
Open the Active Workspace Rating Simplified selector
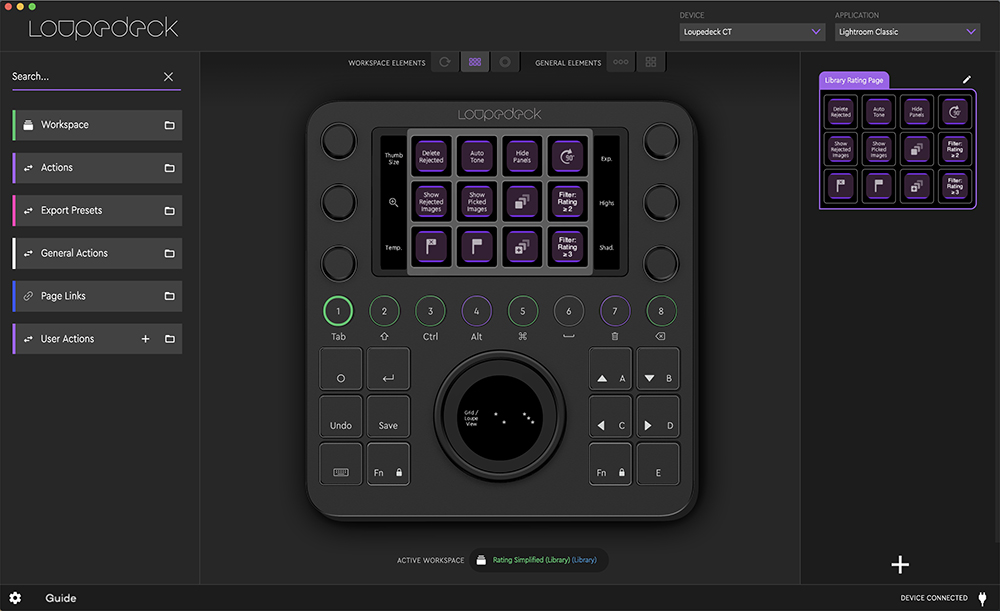tap(538, 560)
